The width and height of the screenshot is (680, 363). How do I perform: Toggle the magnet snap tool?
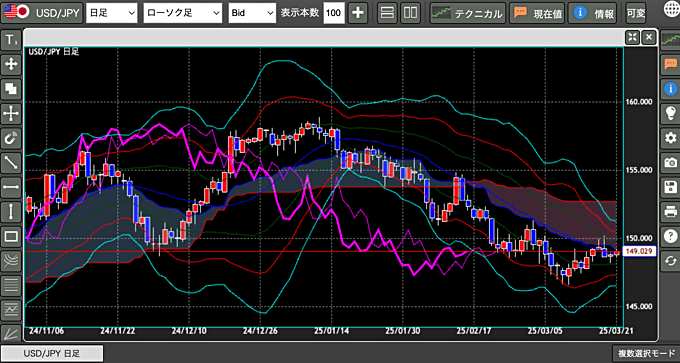pyautogui.click(x=11, y=138)
